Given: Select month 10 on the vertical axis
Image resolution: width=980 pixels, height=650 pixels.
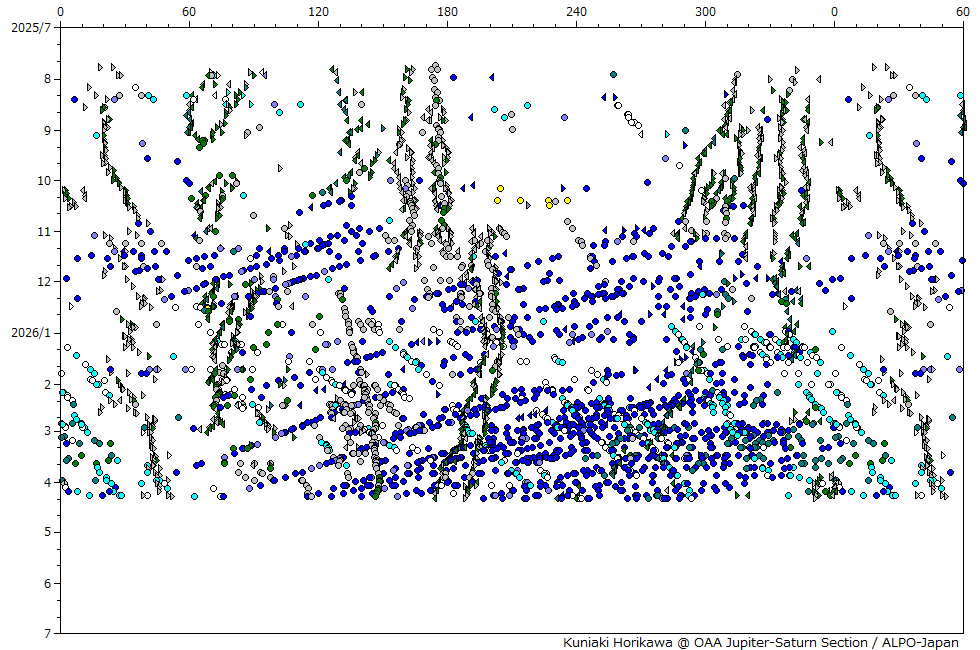Looking at the screenshot, I should pyautogui.click(x=44, y=180).
